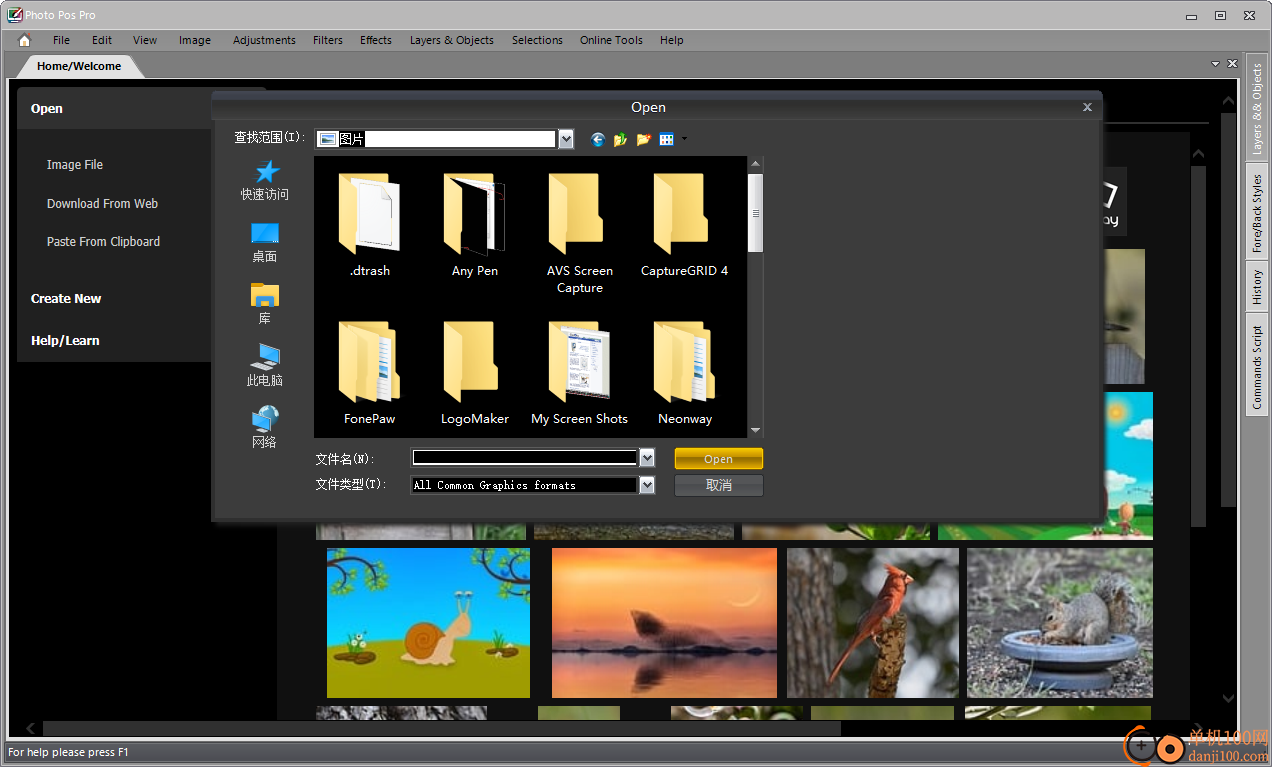Open the Fore/Back Styles side panel
The width and height of the screenshot is (1272, 767).
[1257, 213]
